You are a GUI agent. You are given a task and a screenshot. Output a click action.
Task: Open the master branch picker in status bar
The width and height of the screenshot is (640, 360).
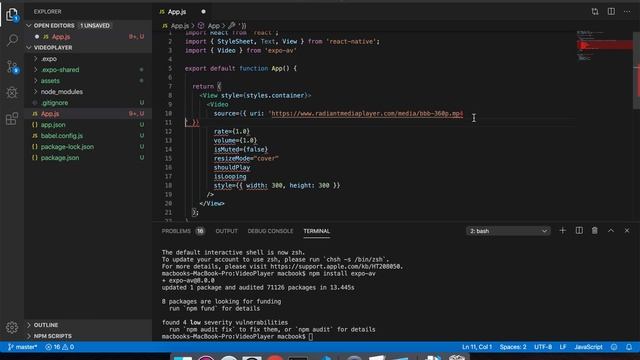pyautogui.click(x=22, y=347)
